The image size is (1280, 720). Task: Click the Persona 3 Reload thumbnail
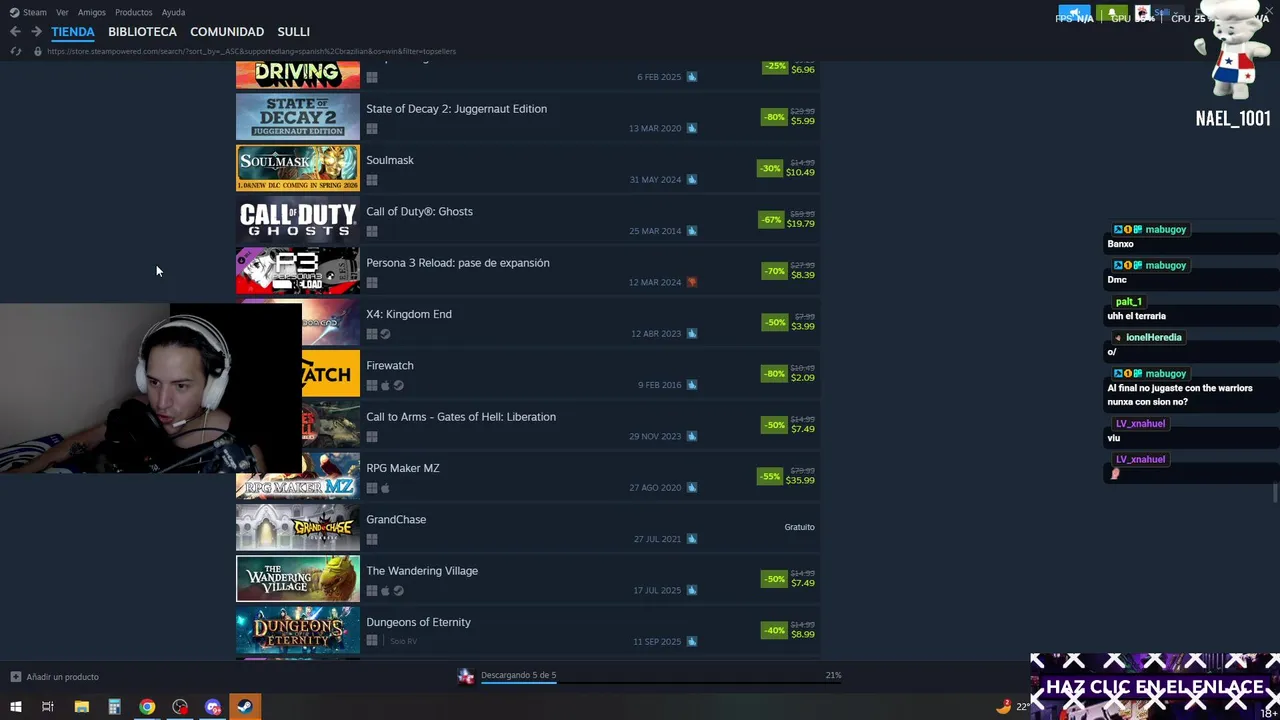pos(297,271)
